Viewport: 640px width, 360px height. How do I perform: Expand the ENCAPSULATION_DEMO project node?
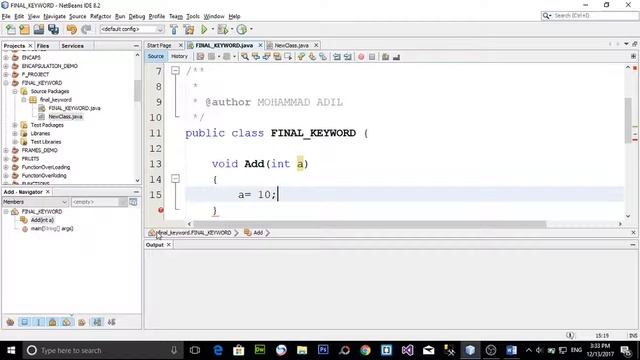tap(6, 66)
